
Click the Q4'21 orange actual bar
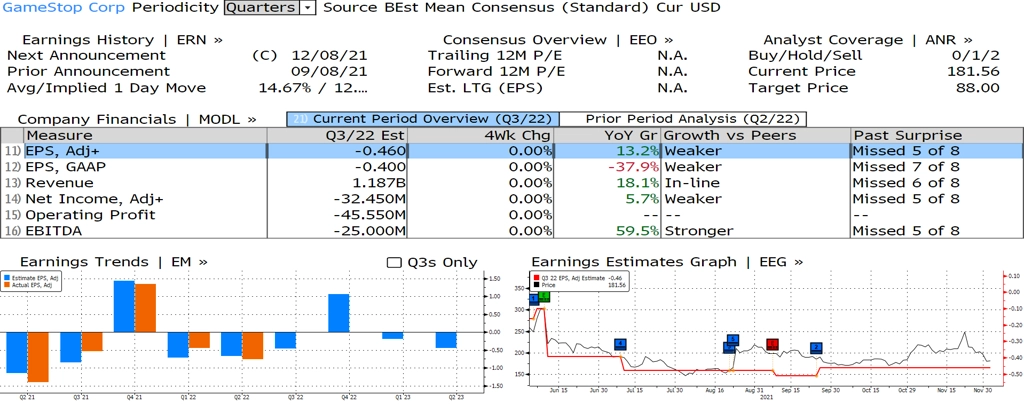146,309
